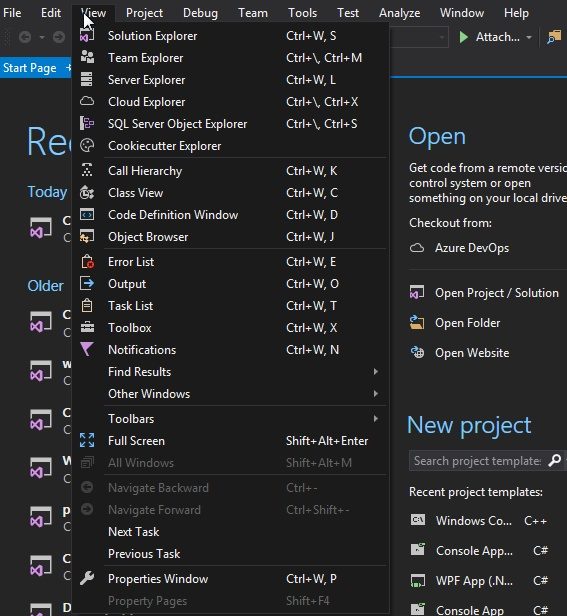Click the Ctrl+W, P shortcut text
Viewport: 567px width, 616px height.
point(311,579)
